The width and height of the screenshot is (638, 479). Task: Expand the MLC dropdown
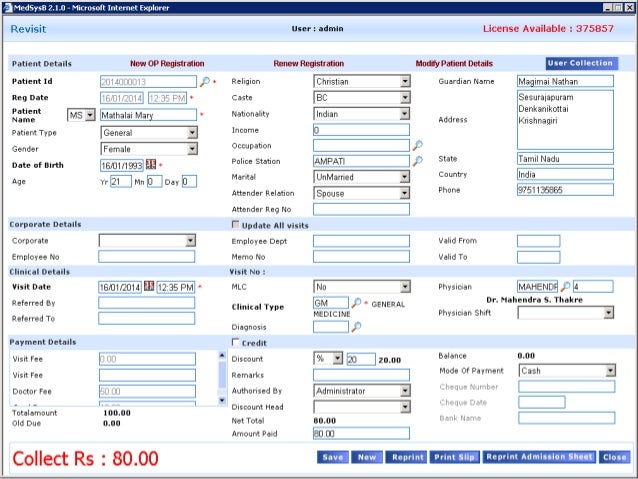[362, 287]
